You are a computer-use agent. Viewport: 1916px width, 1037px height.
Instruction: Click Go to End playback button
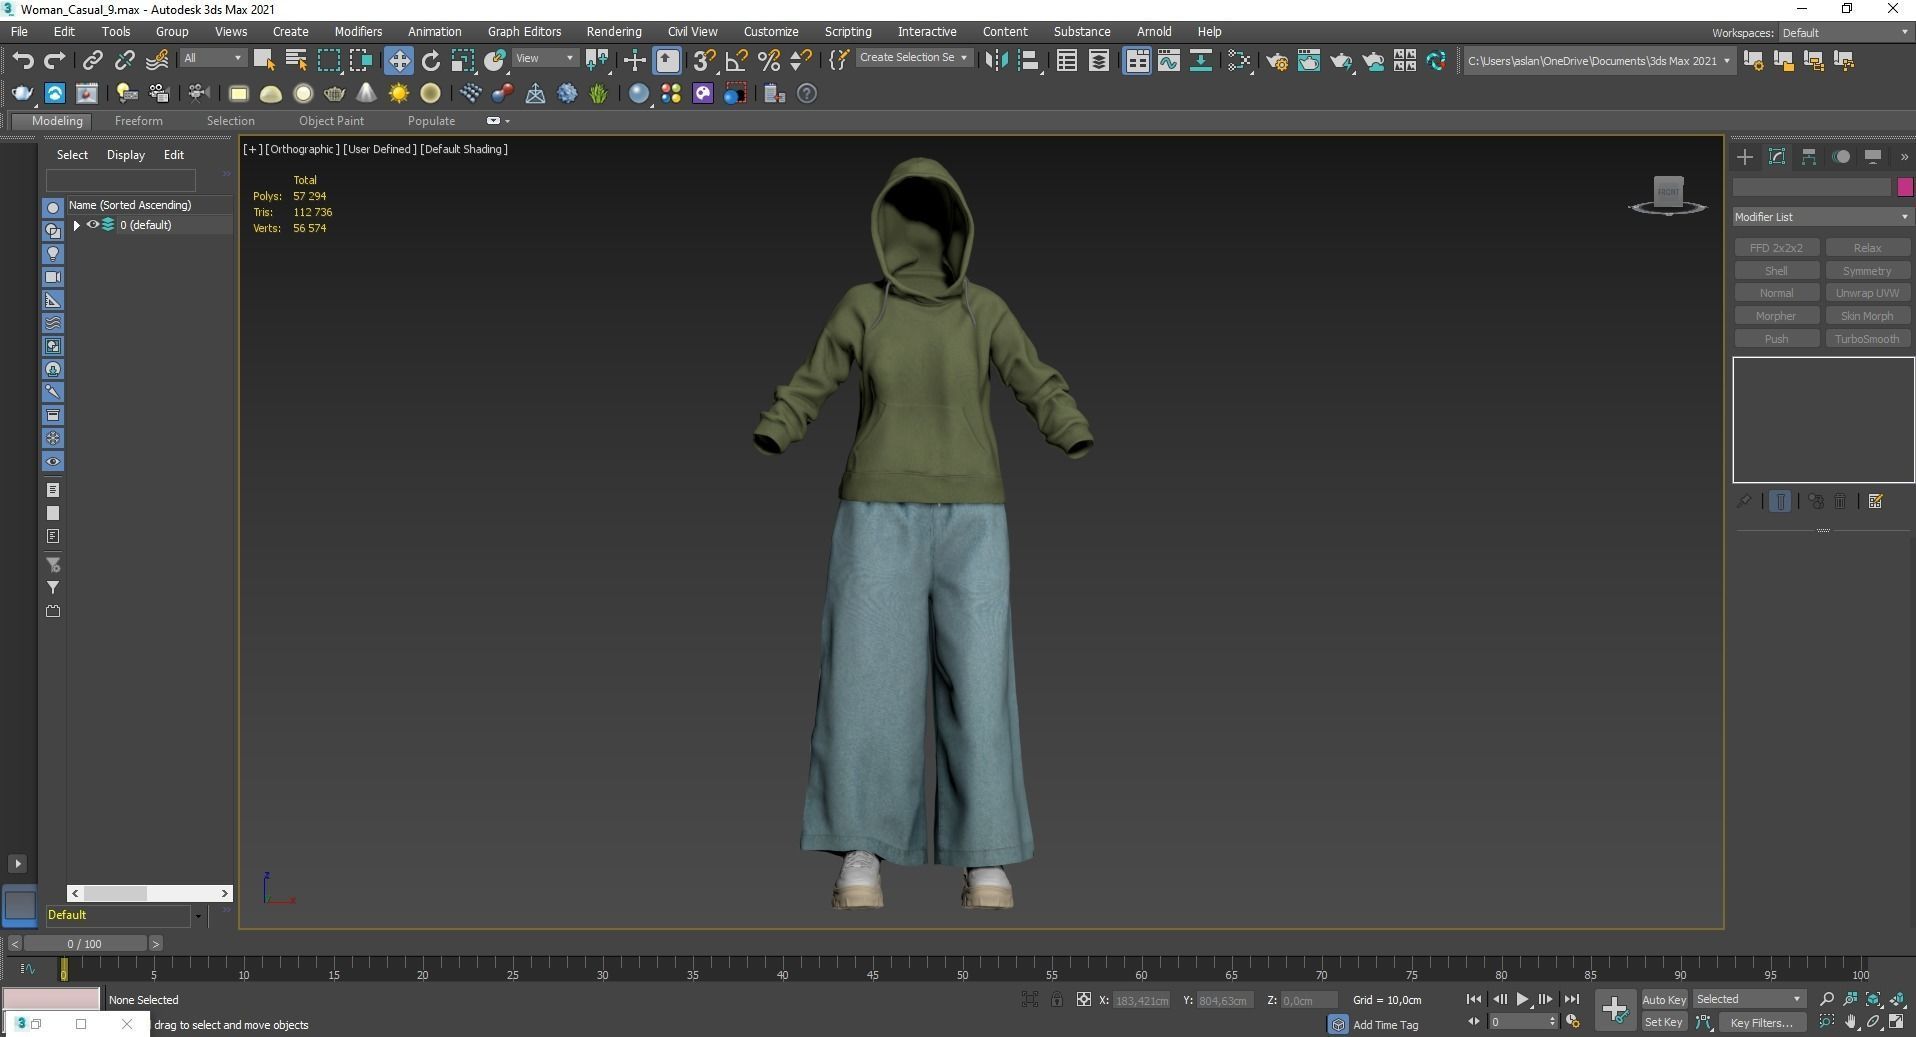[1571, 999]
